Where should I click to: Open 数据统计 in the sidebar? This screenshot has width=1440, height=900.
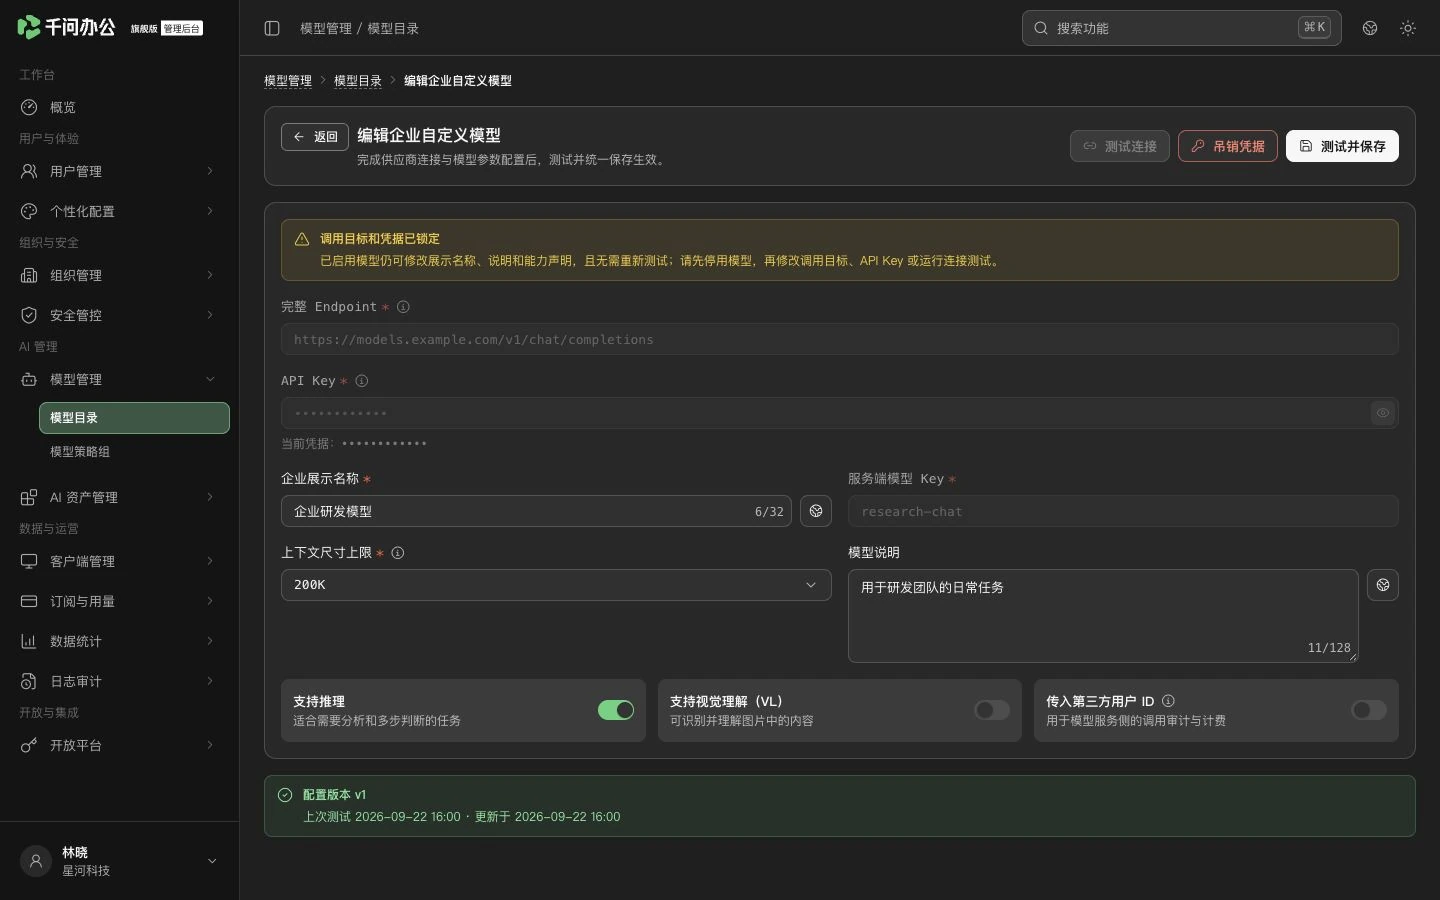pos(119,641)
